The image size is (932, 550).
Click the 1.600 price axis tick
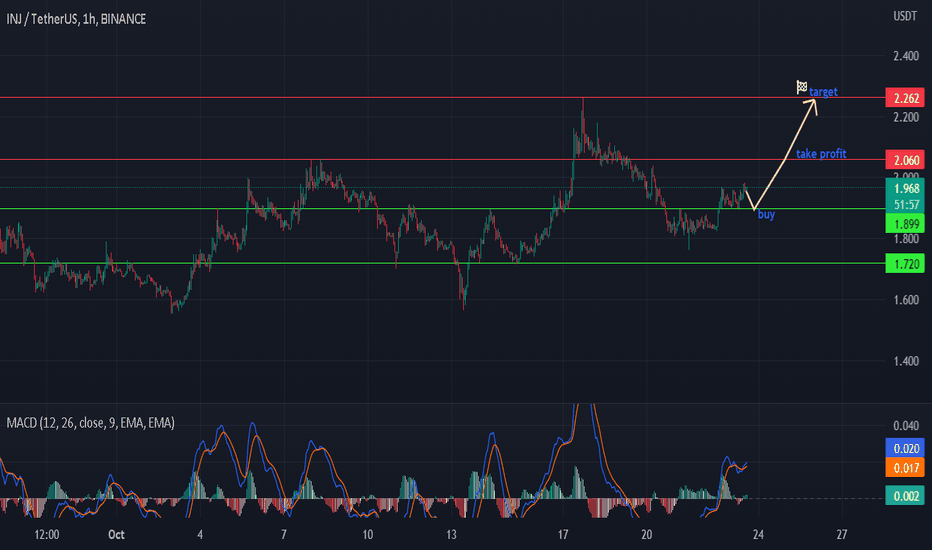[906, 300]
